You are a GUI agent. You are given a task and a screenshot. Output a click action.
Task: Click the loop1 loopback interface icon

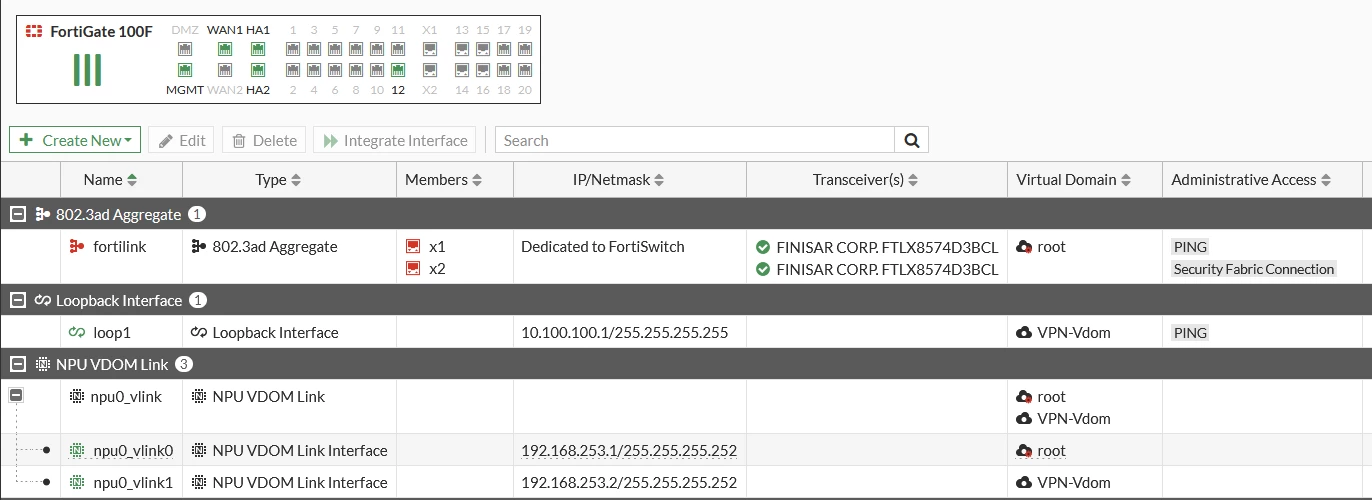77,332
